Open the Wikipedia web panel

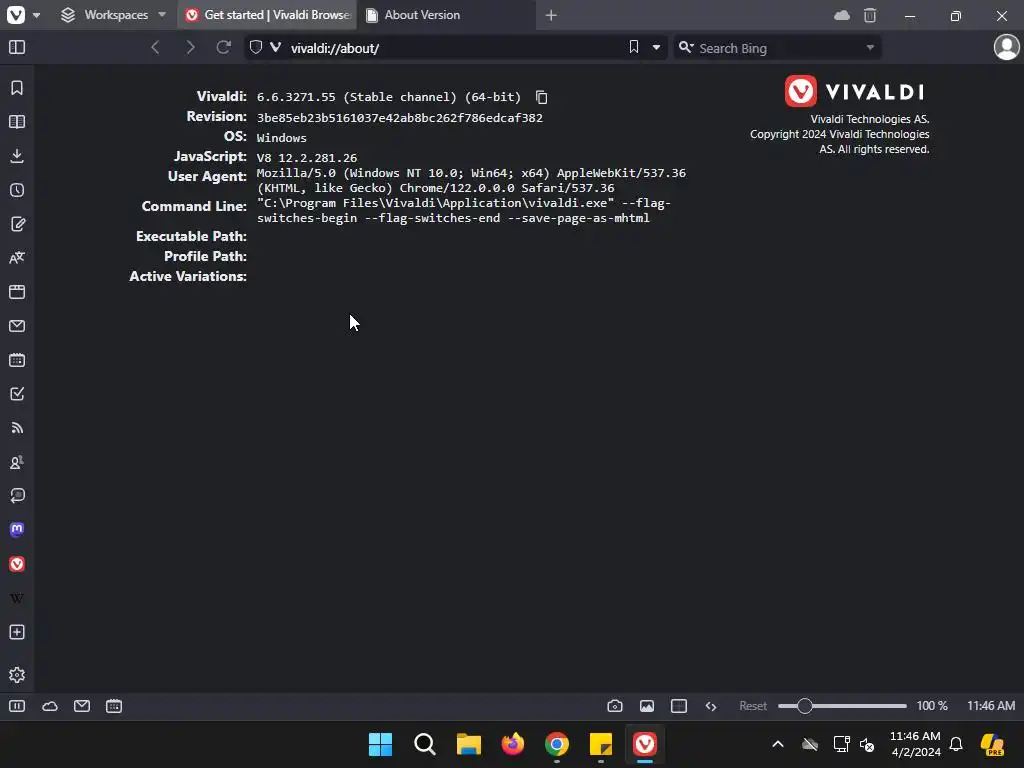17,598
